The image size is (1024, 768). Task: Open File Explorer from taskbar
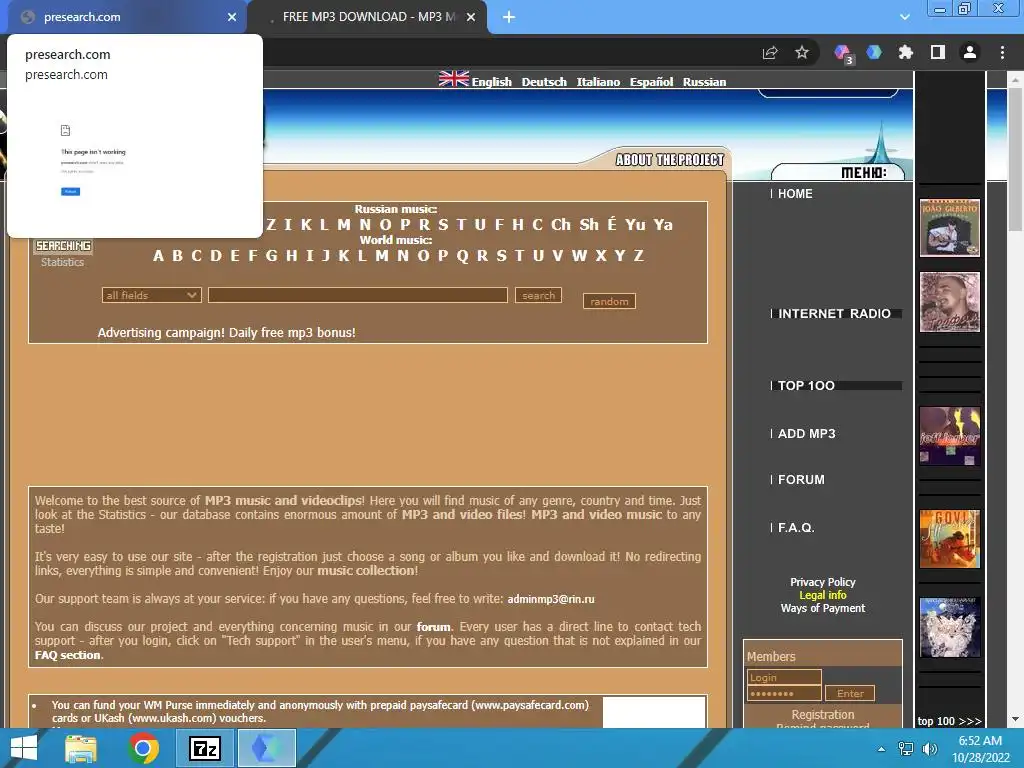pyautogui.click(x=81, y=748)
